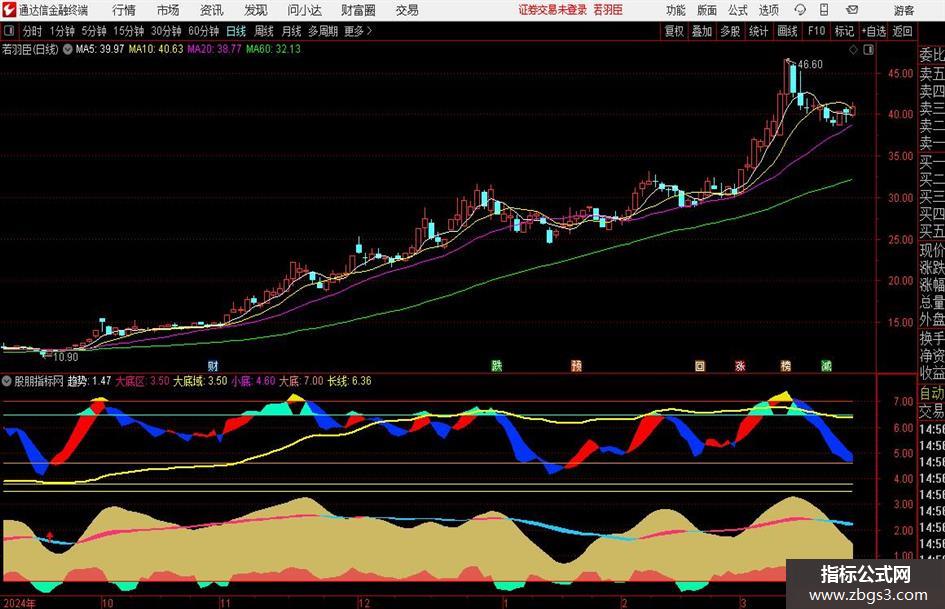The width and height of the screenshot is (945, 609).
Task: Open the 资讯 menu
Action: click(x=212, y=10)
